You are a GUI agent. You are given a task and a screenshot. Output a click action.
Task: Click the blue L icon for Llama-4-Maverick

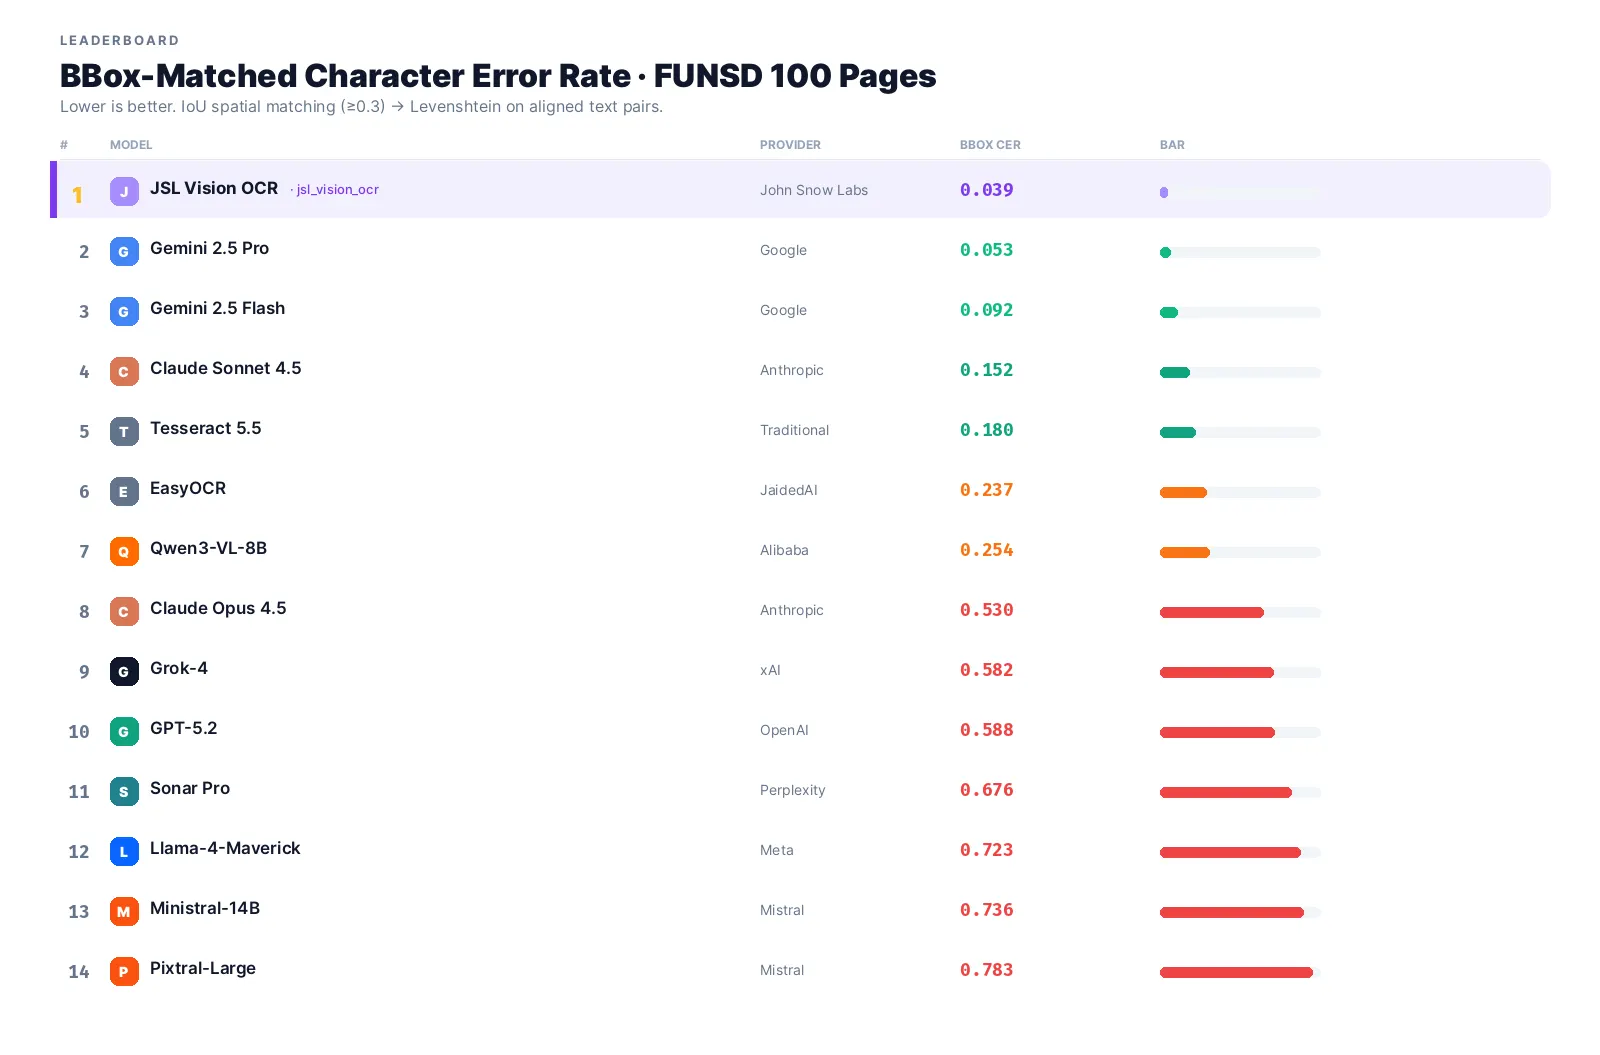[x=124, y=851]
